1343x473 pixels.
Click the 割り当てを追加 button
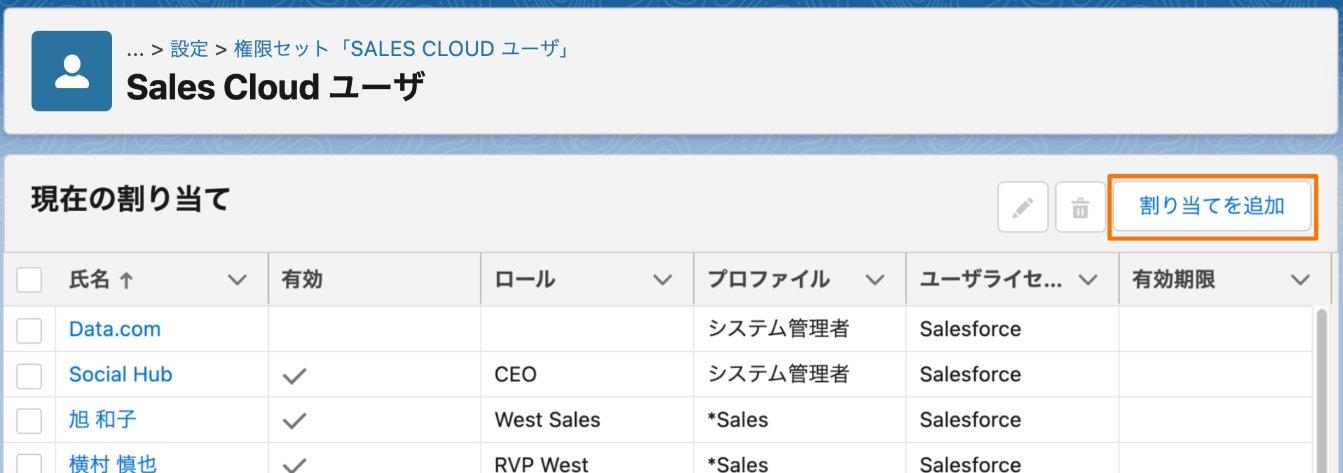(x=1212, y=207)
